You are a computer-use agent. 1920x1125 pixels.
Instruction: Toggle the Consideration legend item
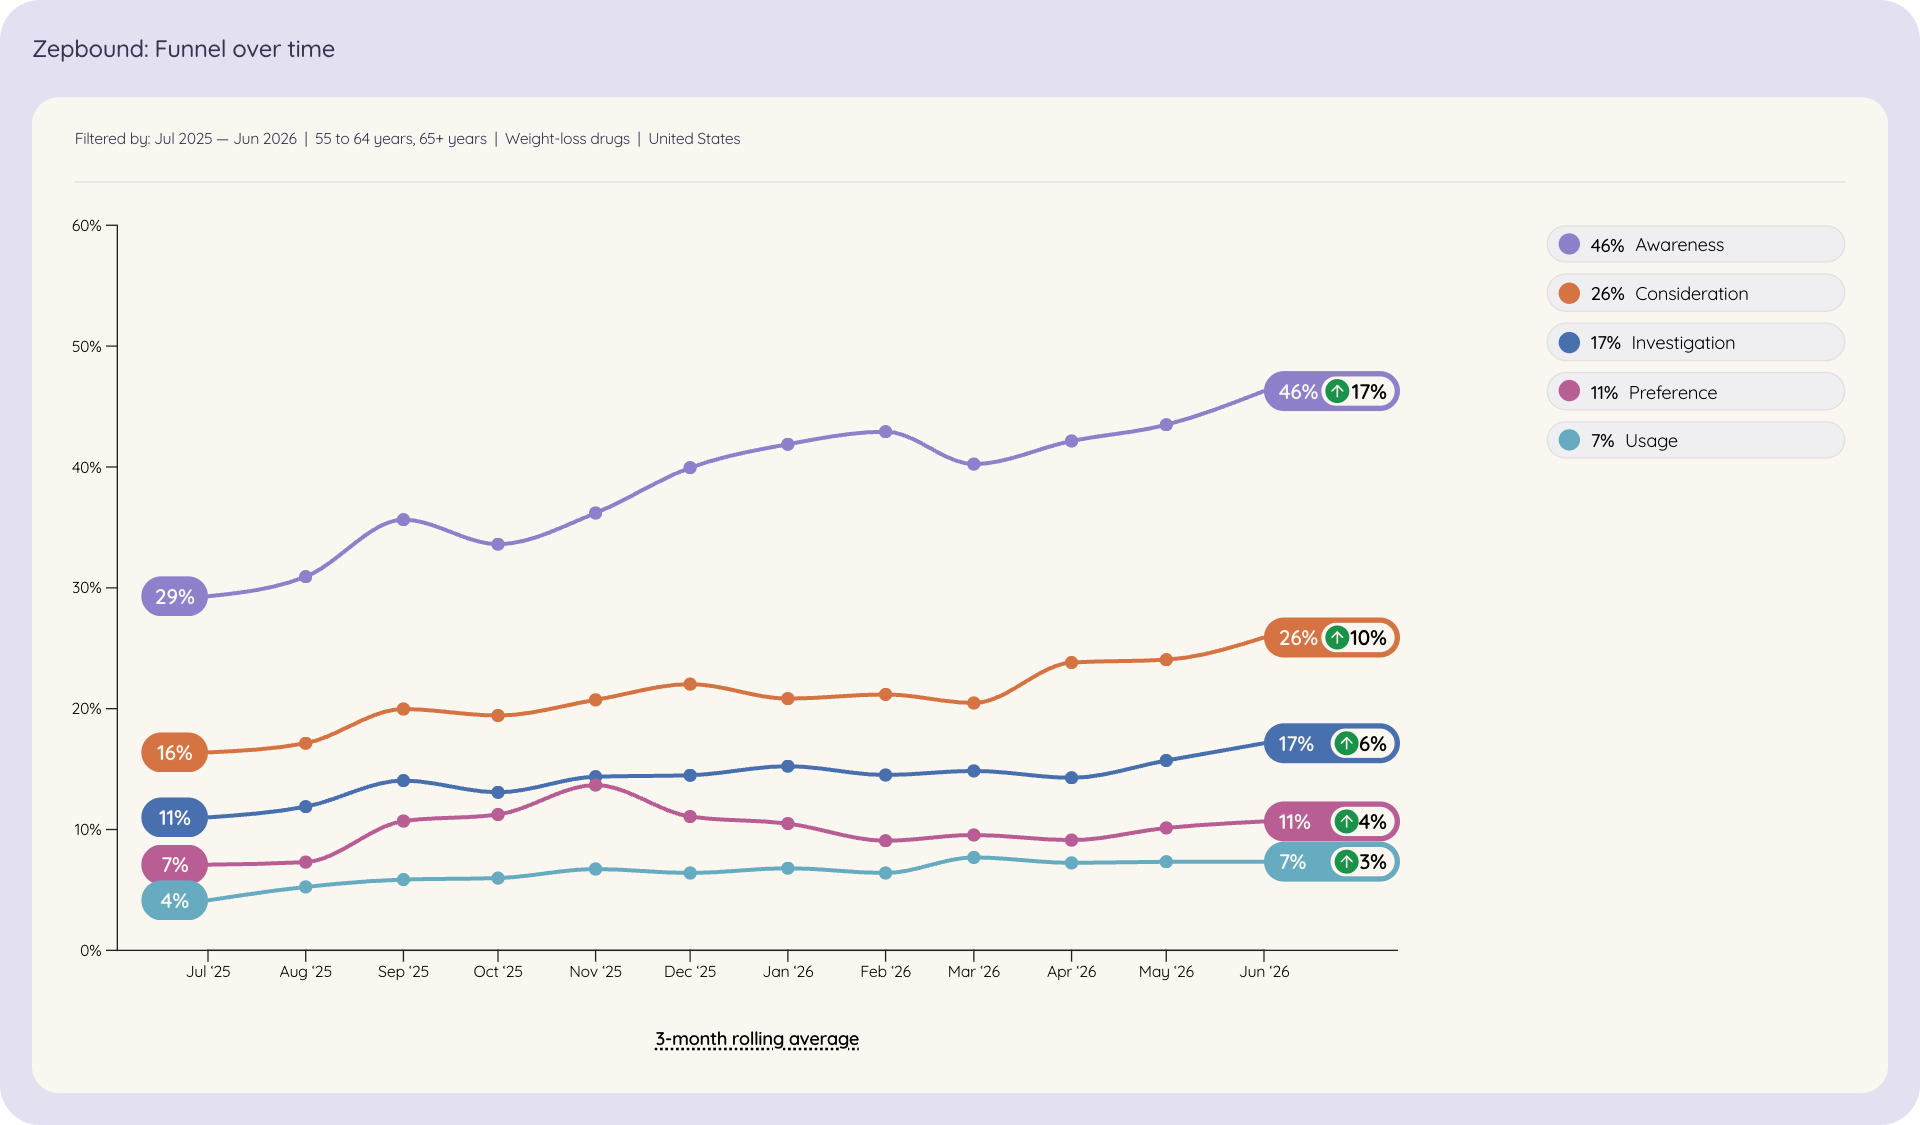(1695, 294)
